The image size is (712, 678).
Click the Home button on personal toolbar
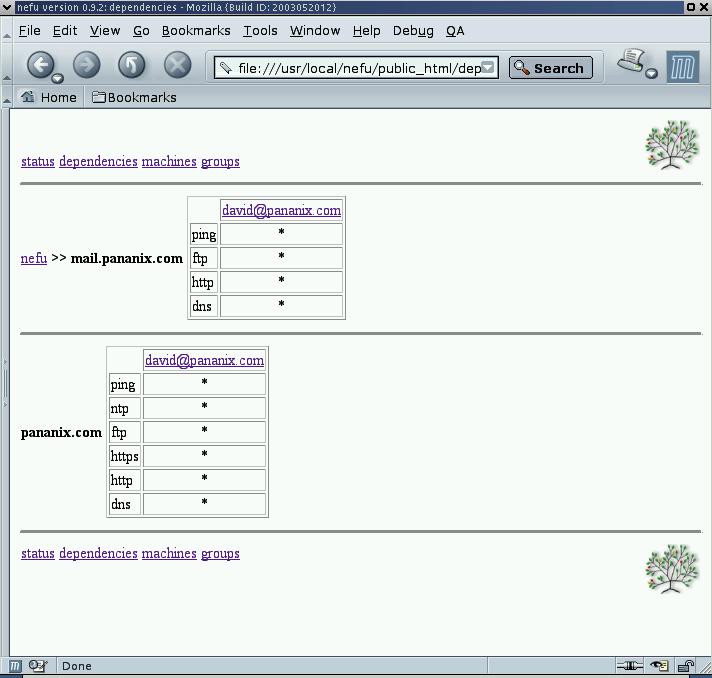(48, 97)
